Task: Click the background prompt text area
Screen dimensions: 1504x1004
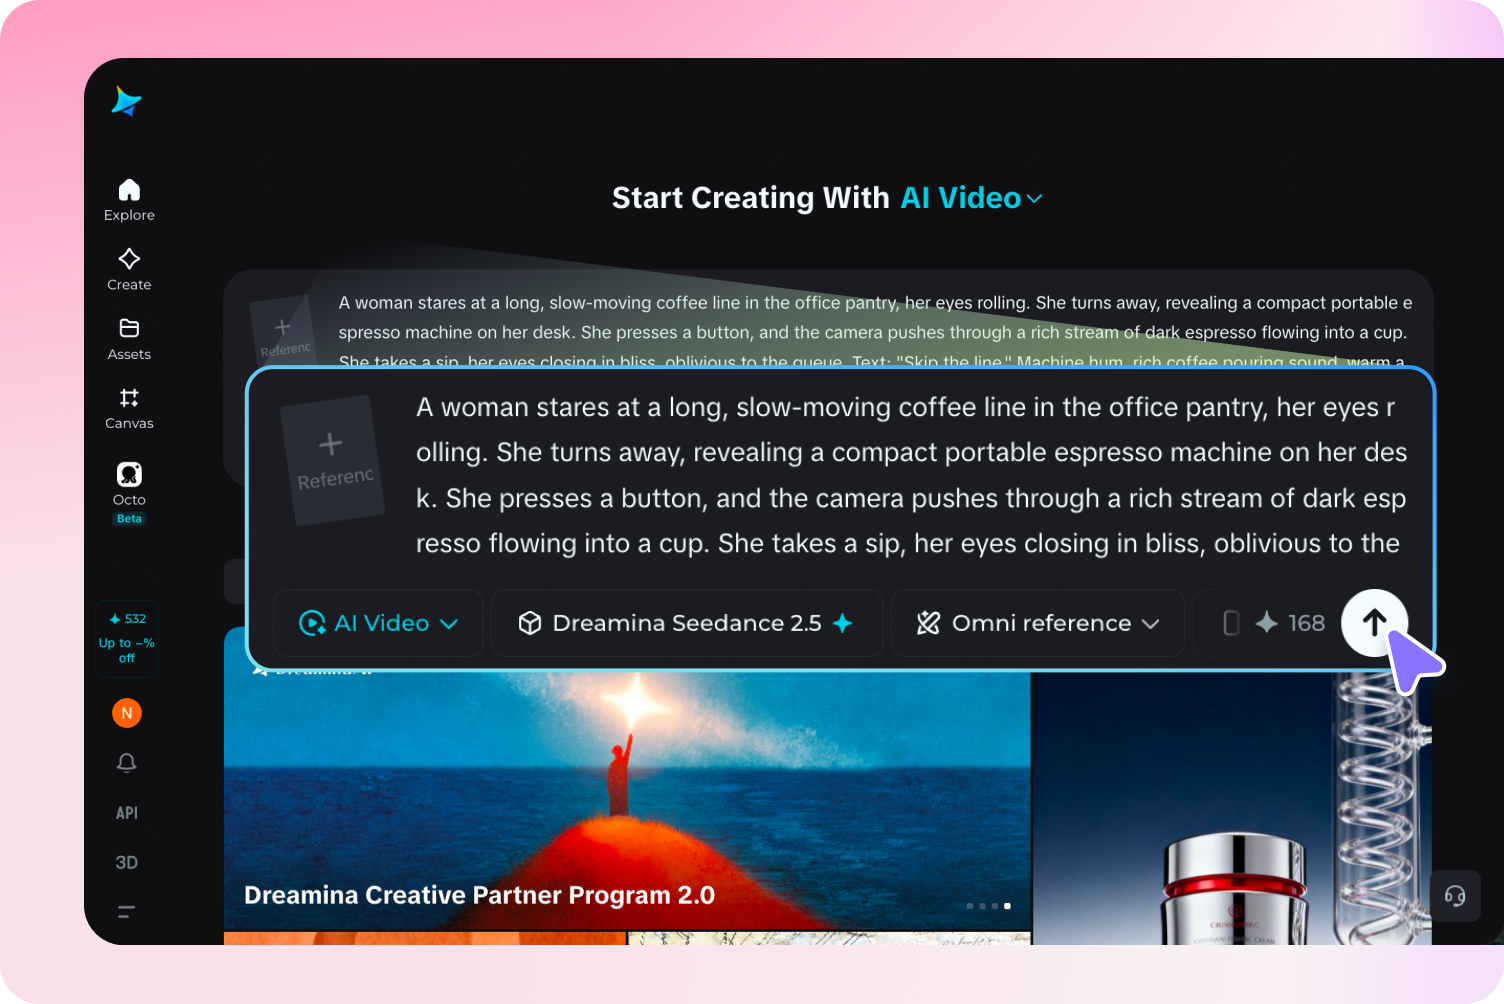Action: (875, 332)
